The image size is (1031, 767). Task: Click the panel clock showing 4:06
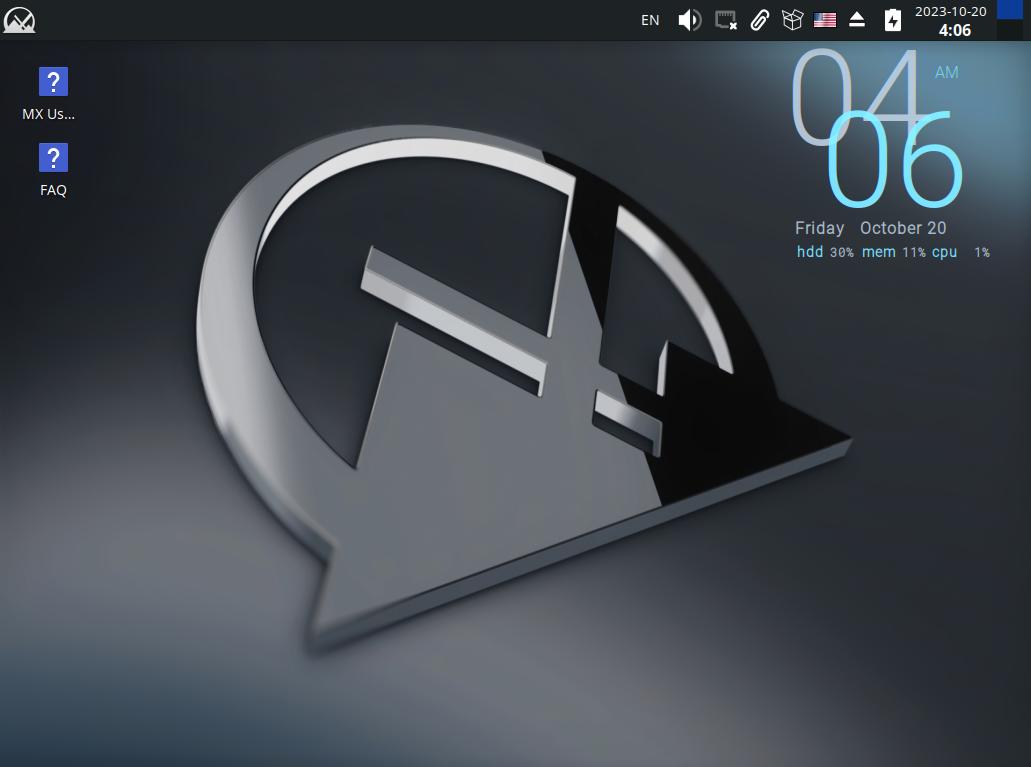click(x=951, y=21)
